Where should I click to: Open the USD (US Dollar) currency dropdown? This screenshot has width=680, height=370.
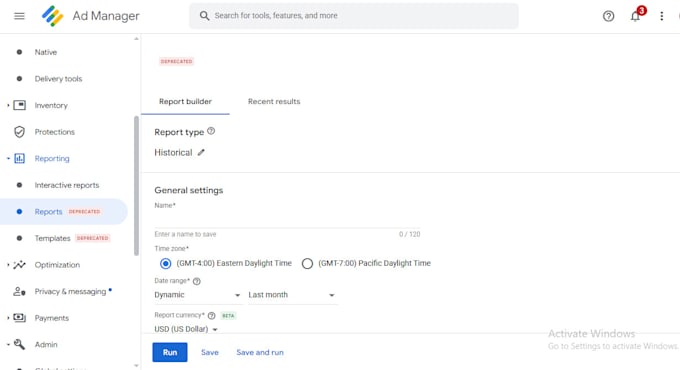click(186, 329)
